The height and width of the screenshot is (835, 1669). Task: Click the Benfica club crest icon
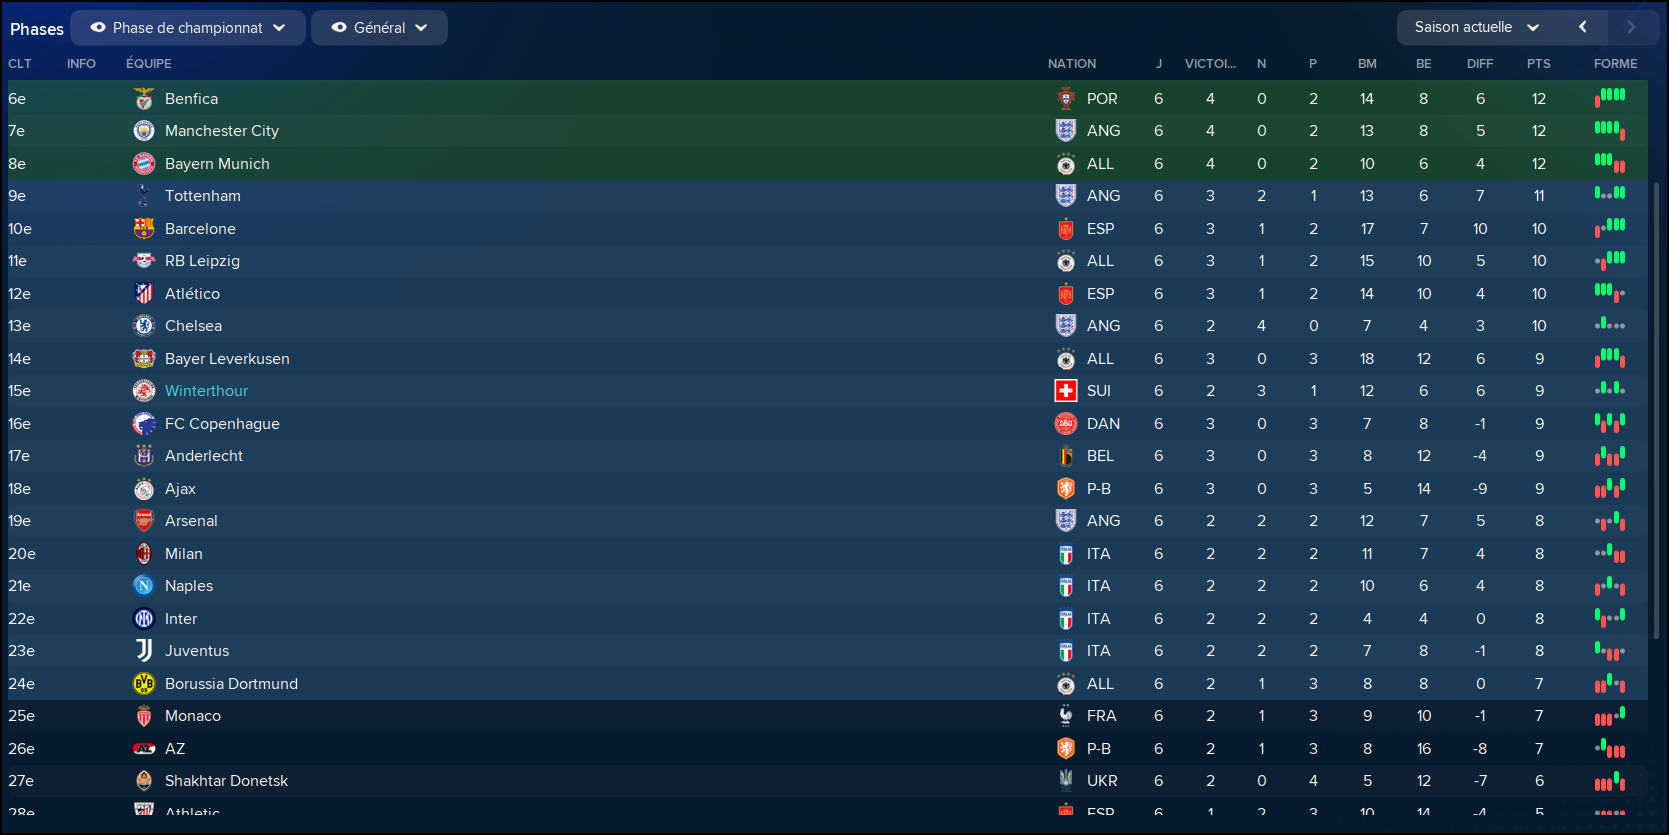(144, 99)
